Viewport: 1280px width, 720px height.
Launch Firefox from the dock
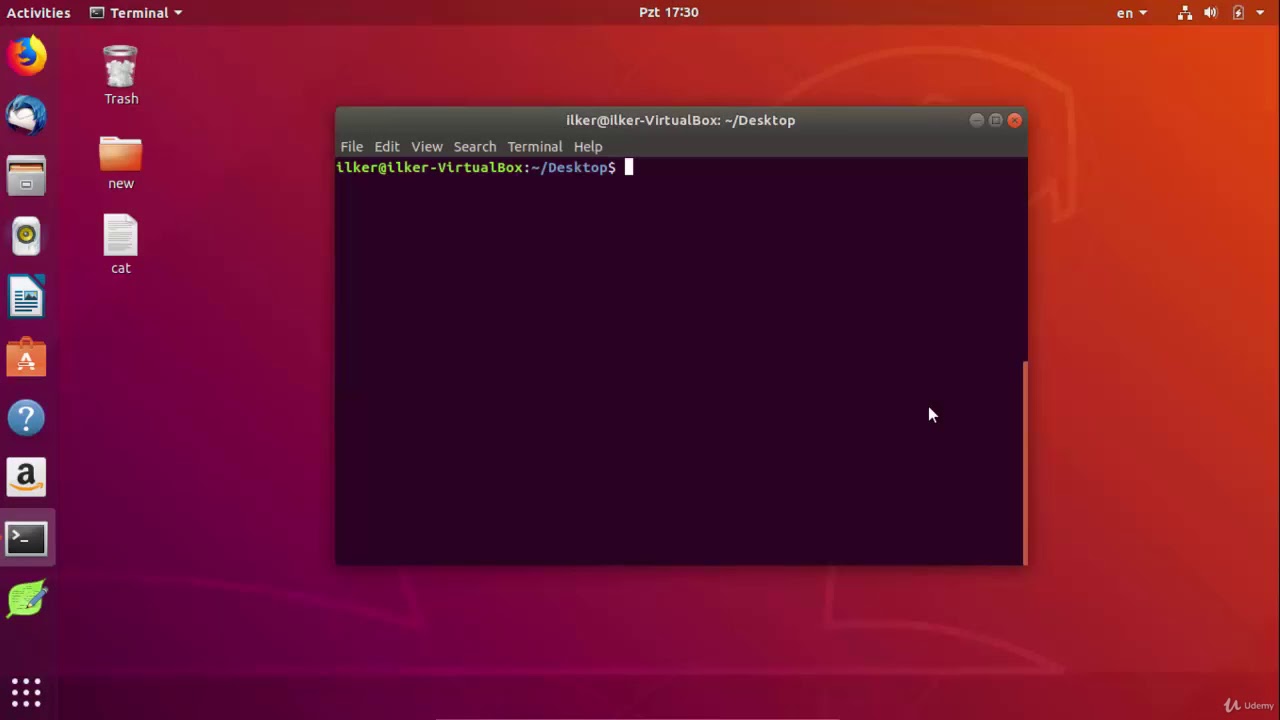pyautogui.click(x=27, y=55)
